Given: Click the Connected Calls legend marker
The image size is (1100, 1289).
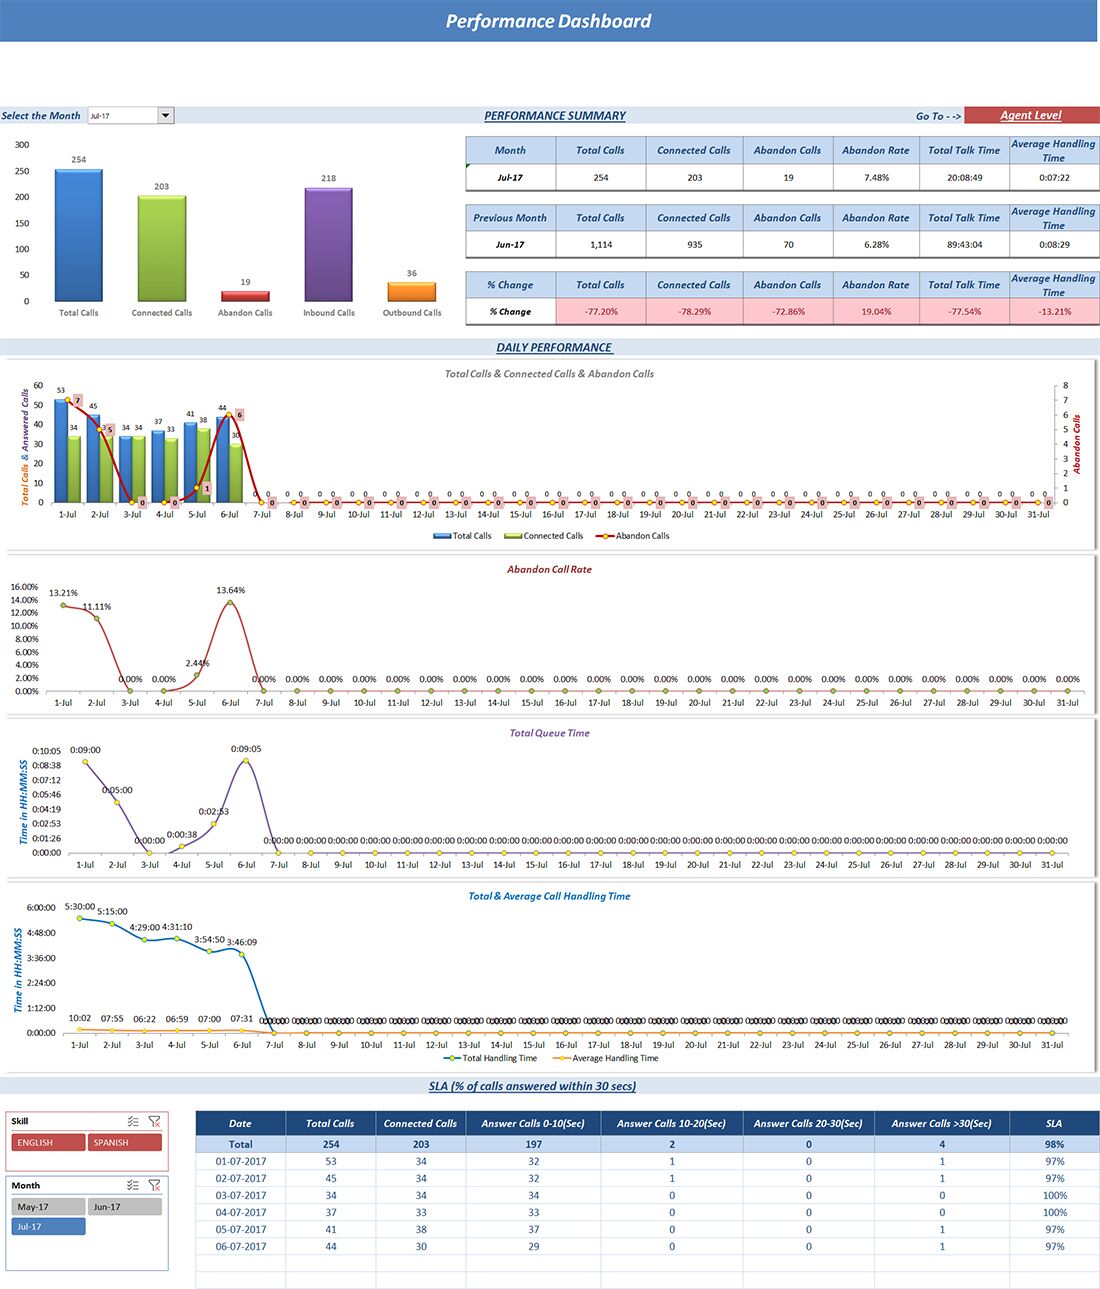Looking at the screenshot, I should point(512,536).
